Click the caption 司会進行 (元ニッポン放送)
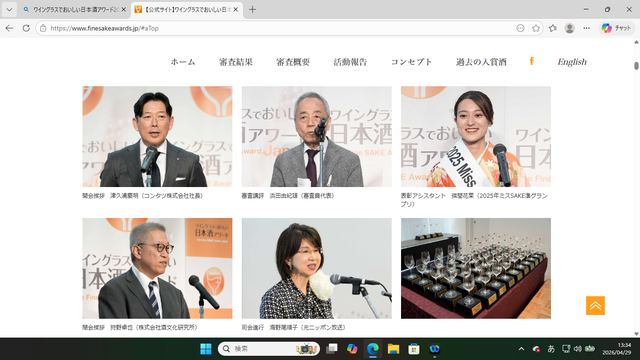 (293, 327)
